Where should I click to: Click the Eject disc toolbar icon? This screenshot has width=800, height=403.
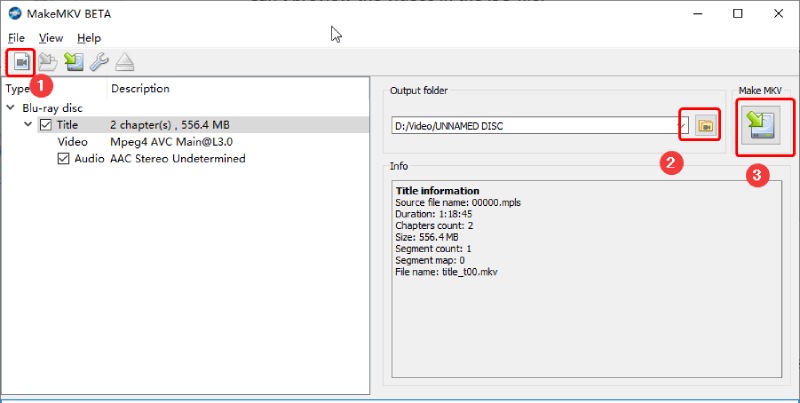click(x=124, y=62)
